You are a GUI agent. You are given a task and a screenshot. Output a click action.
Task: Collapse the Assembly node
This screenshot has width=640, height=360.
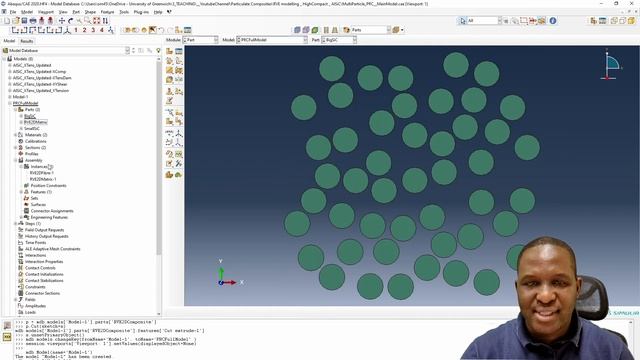pyautogui.click(x=16, y=160)
